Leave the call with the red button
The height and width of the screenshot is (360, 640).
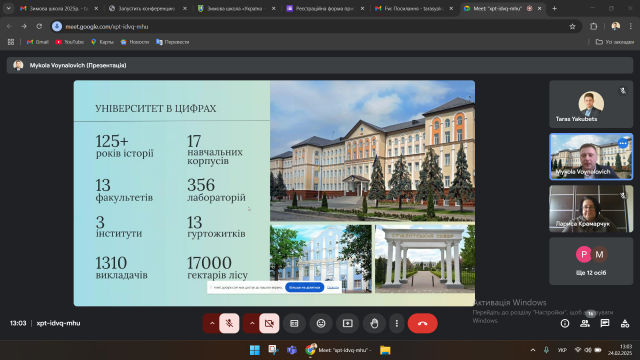coord(422,323)
